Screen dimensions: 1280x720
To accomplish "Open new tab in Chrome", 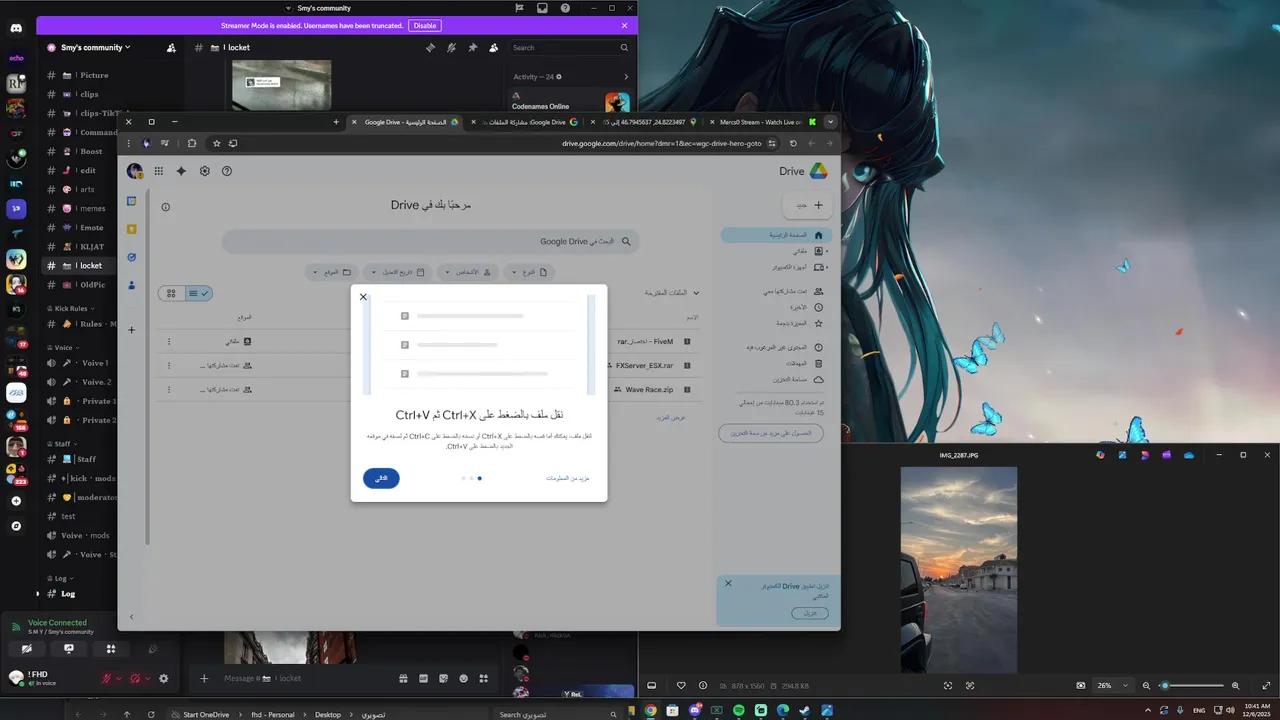I will (336, 122).
